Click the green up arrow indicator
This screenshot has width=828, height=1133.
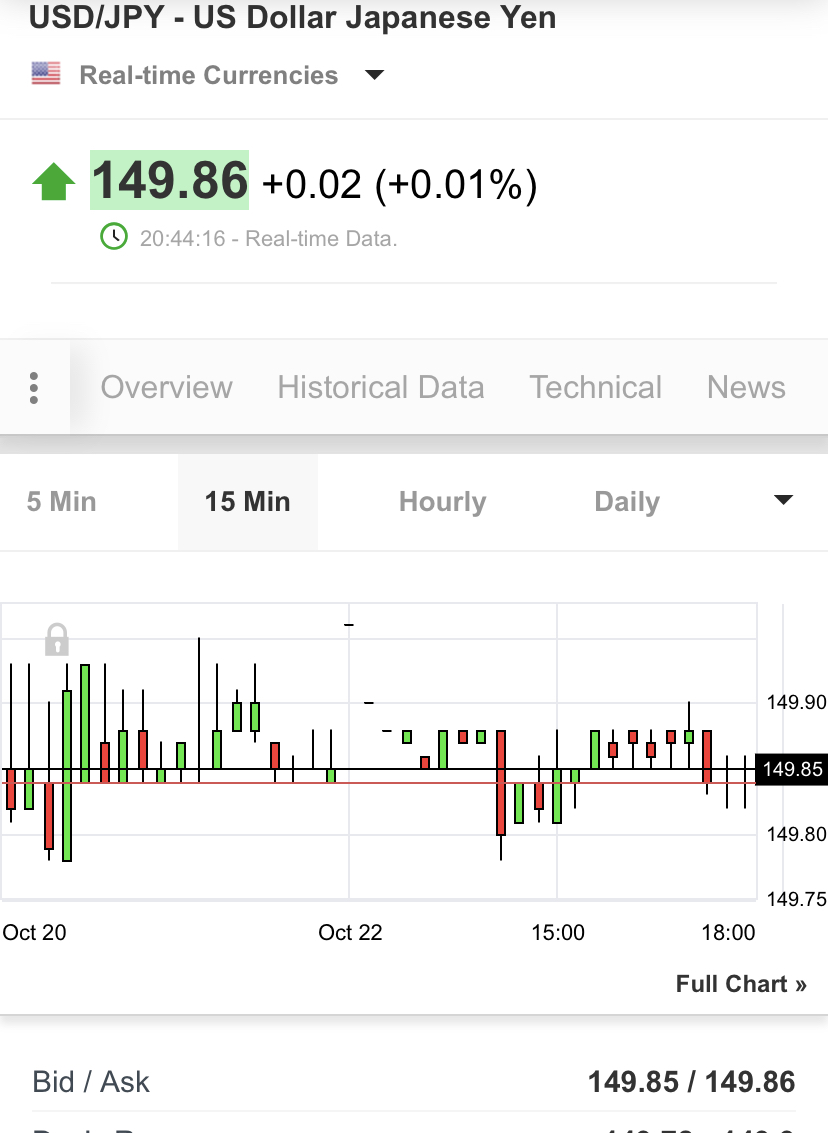coord(53,181)
